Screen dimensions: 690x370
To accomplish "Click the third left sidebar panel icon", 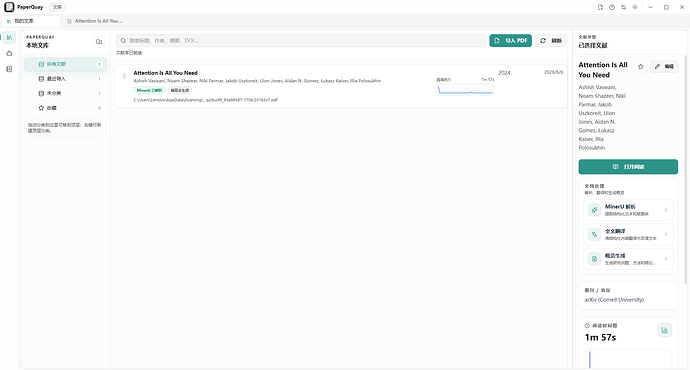I will pyautogui.click(x=9, y=69).
